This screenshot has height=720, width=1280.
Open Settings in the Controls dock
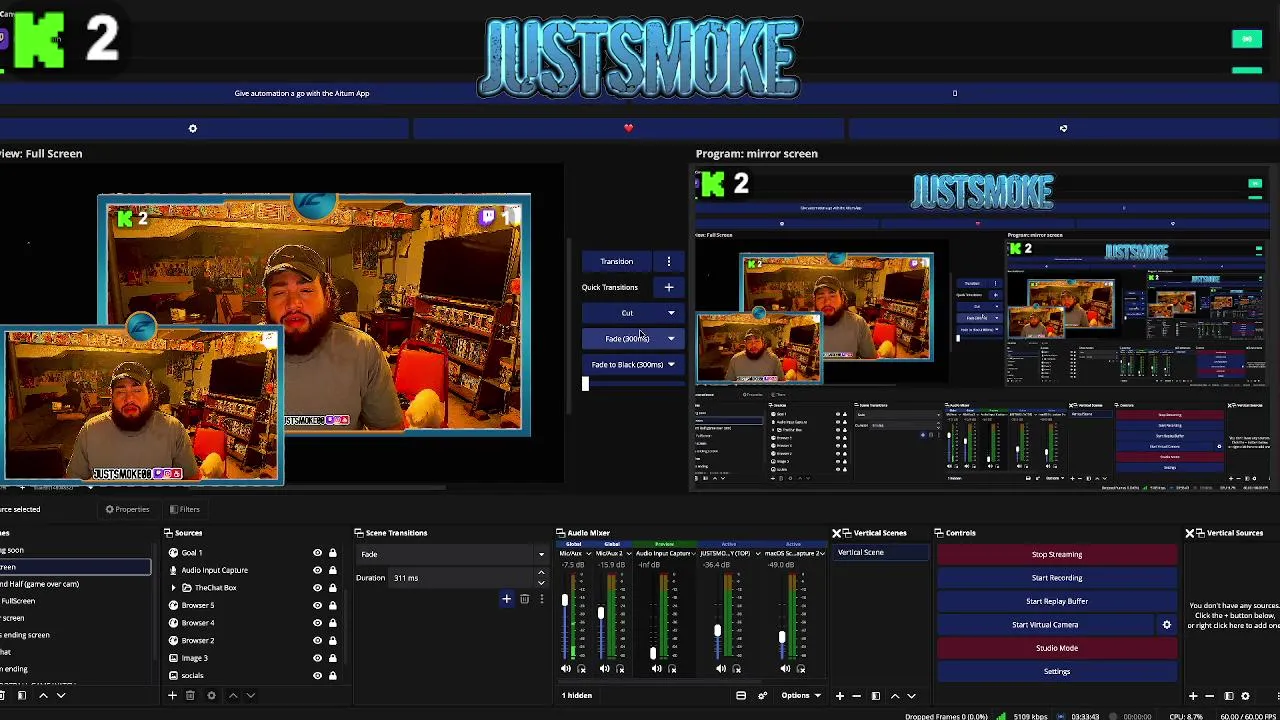(1057, 672)
